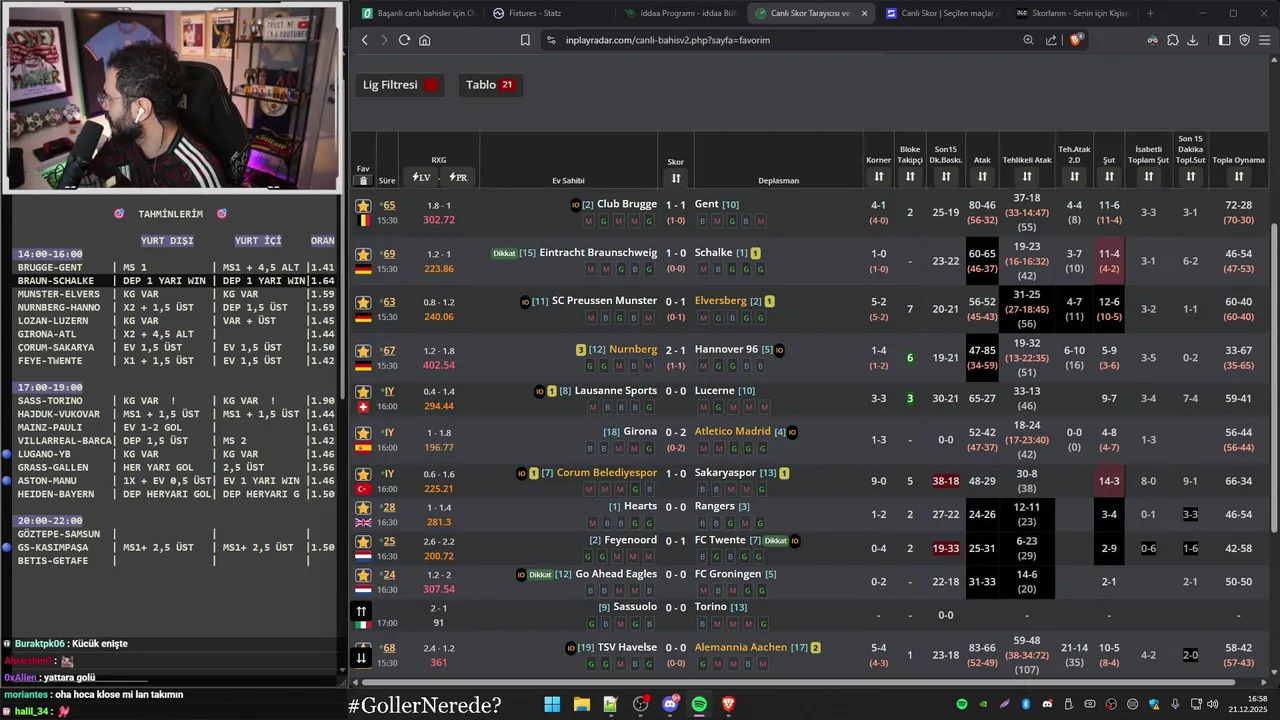1280x720 pixels.
Task: Jump to page top with up arrows
Action: pyautogui.click(x=362, y=611)
